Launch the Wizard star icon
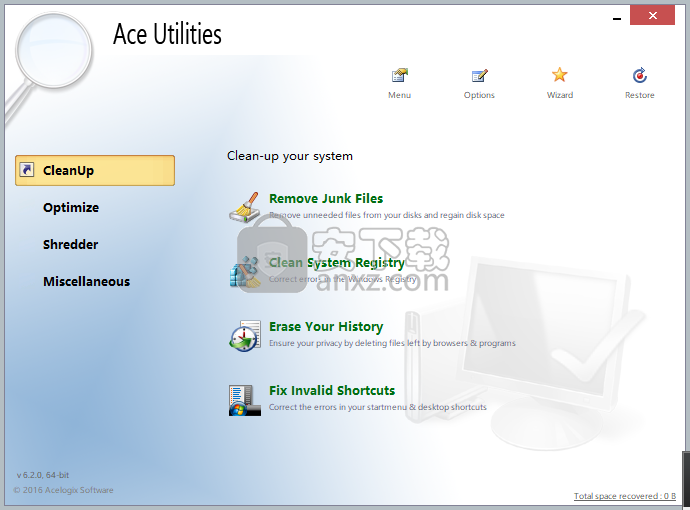The height and width of the screenshot is (510, 690). [x=559, y=75]
